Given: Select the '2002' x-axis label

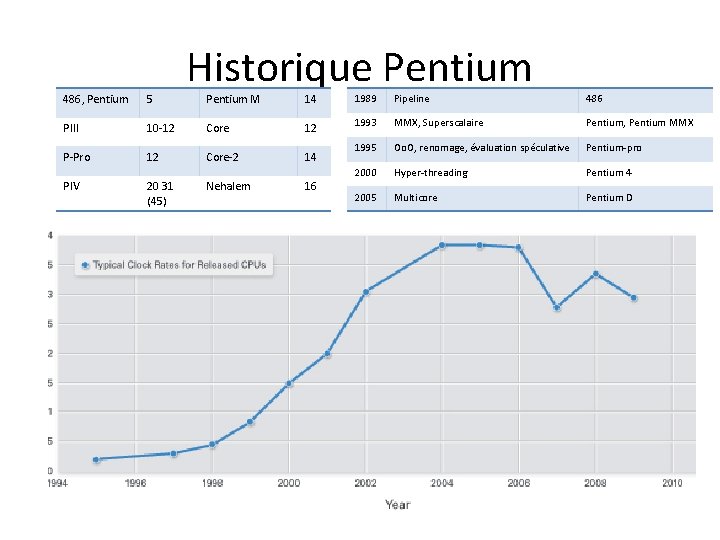Looking at the screenshot, I should tap(366, 483).
